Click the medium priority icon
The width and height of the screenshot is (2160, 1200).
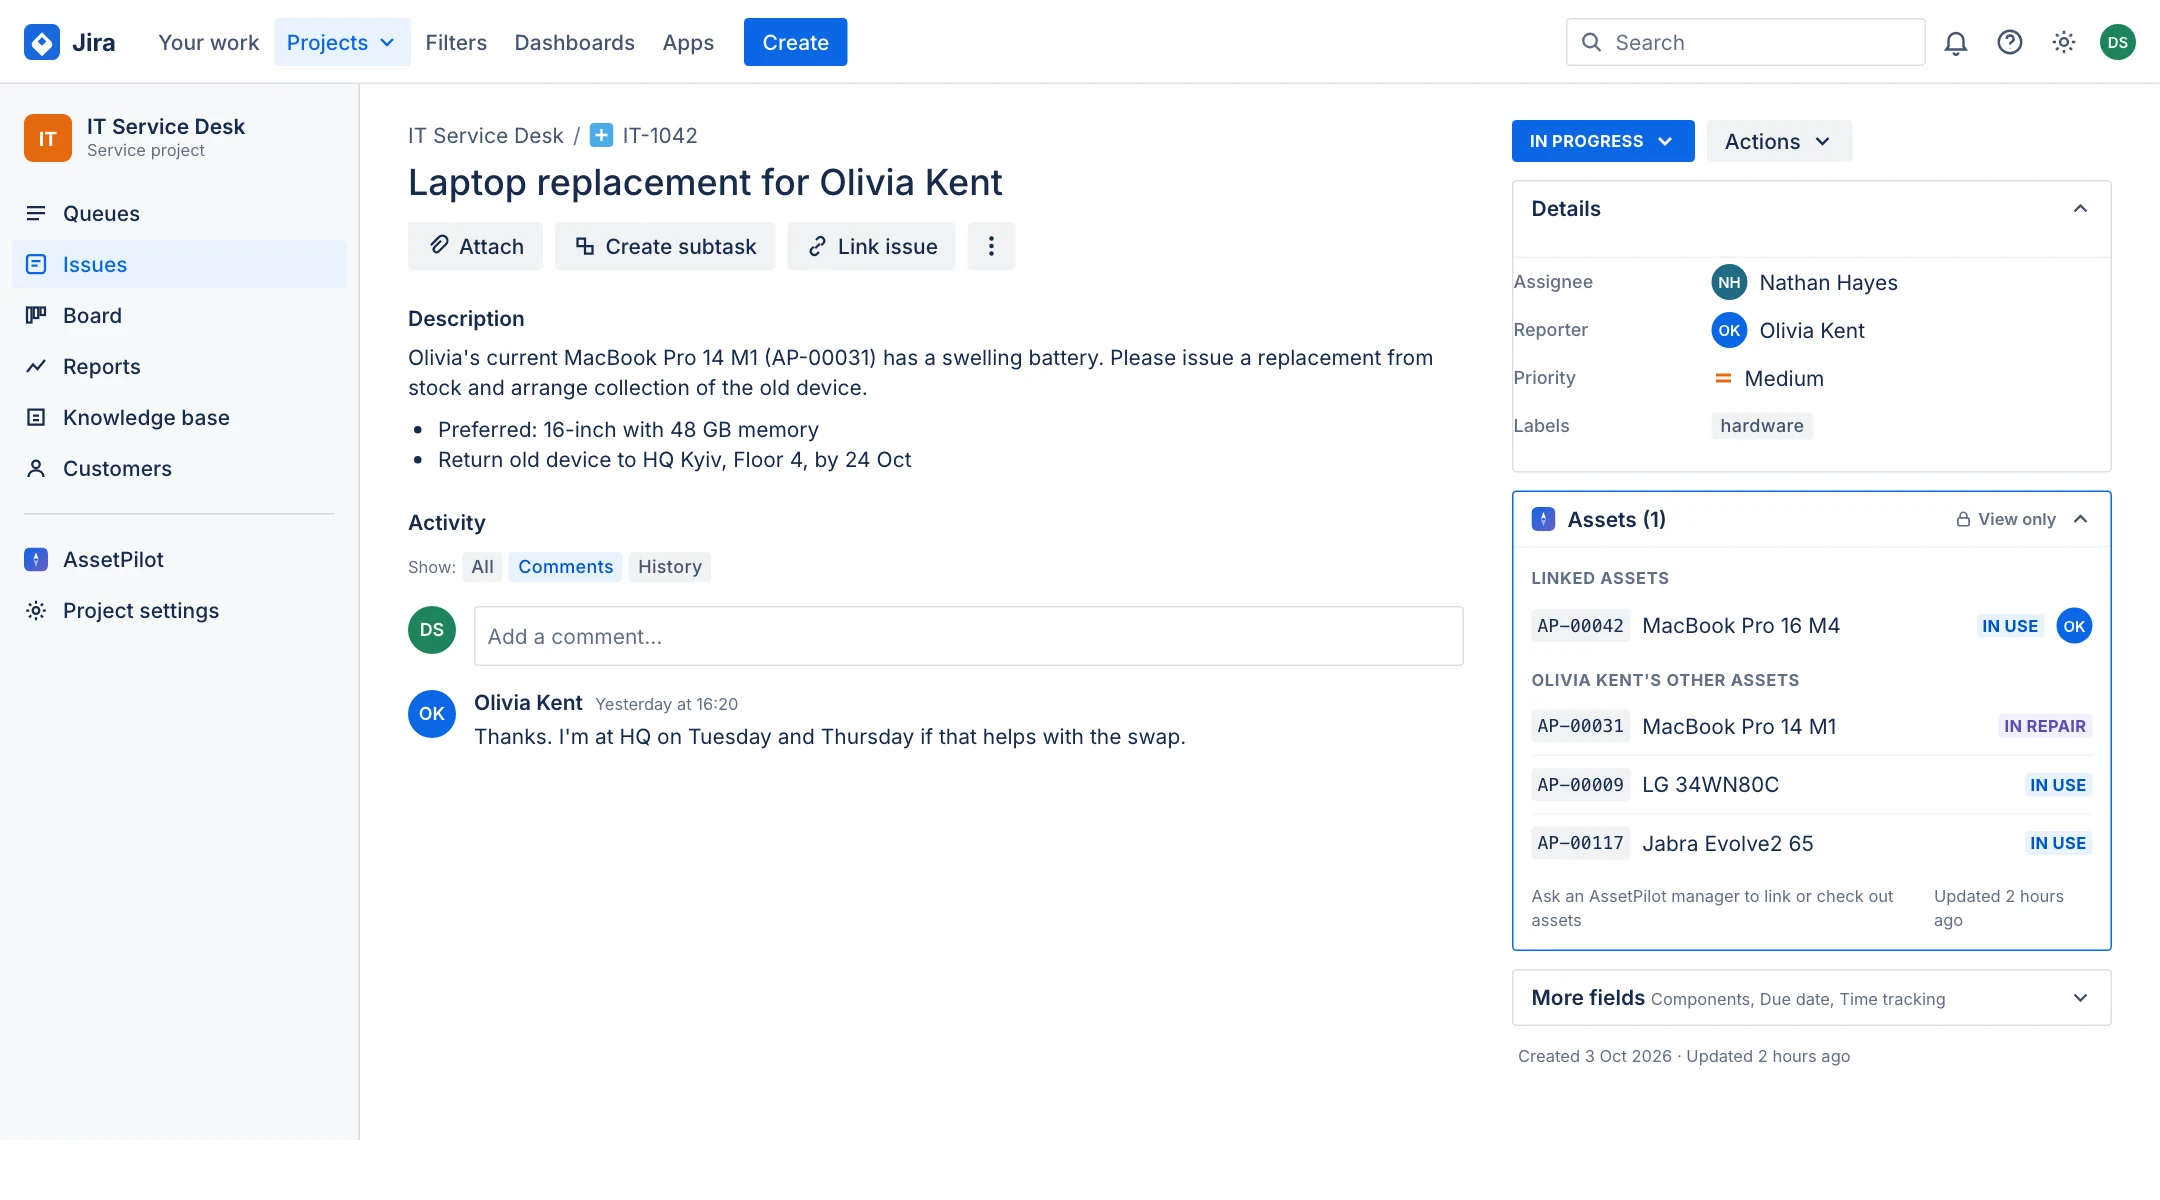1723,378
